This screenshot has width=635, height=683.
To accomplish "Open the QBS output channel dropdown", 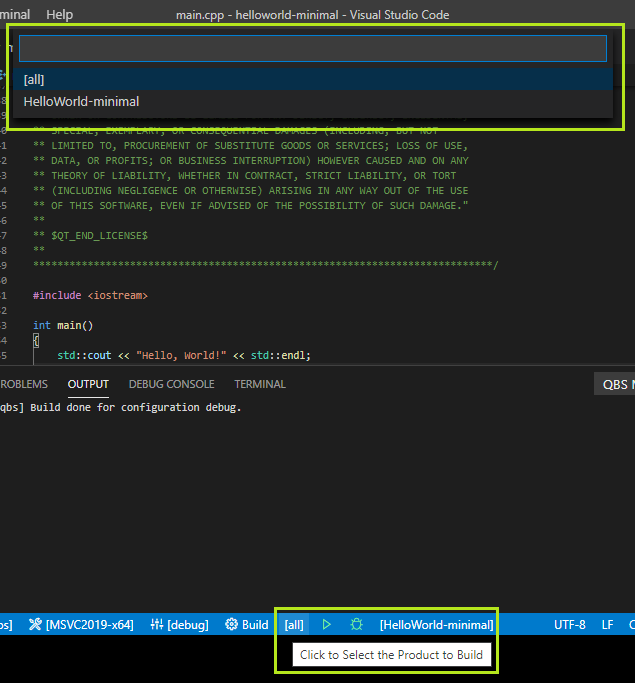I will (x=614, y=384).
